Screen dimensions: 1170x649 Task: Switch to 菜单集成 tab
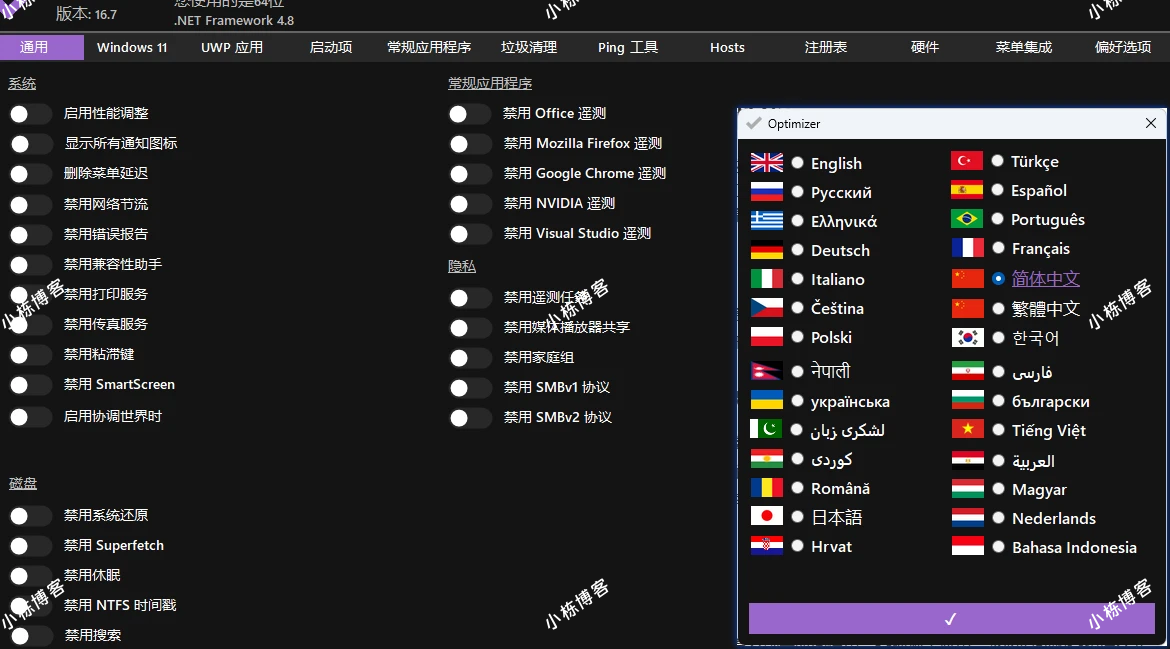point(1024,47)
